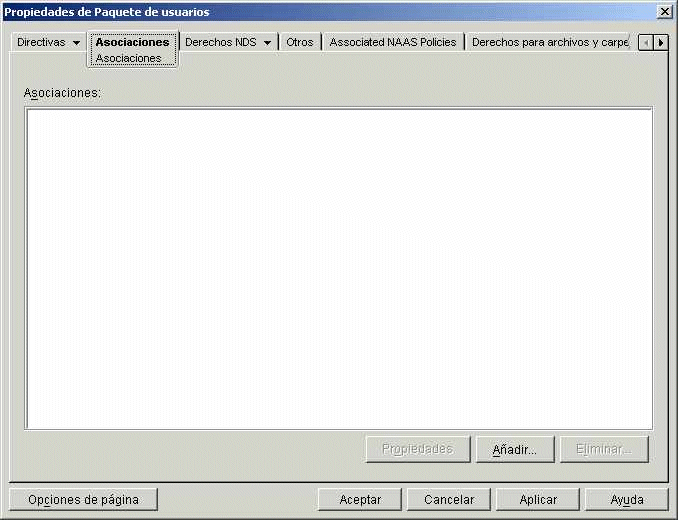This screenshot has height=520, width=678.
Task: Expand the Directivas tab dropdown arrow
Action: 77,43
